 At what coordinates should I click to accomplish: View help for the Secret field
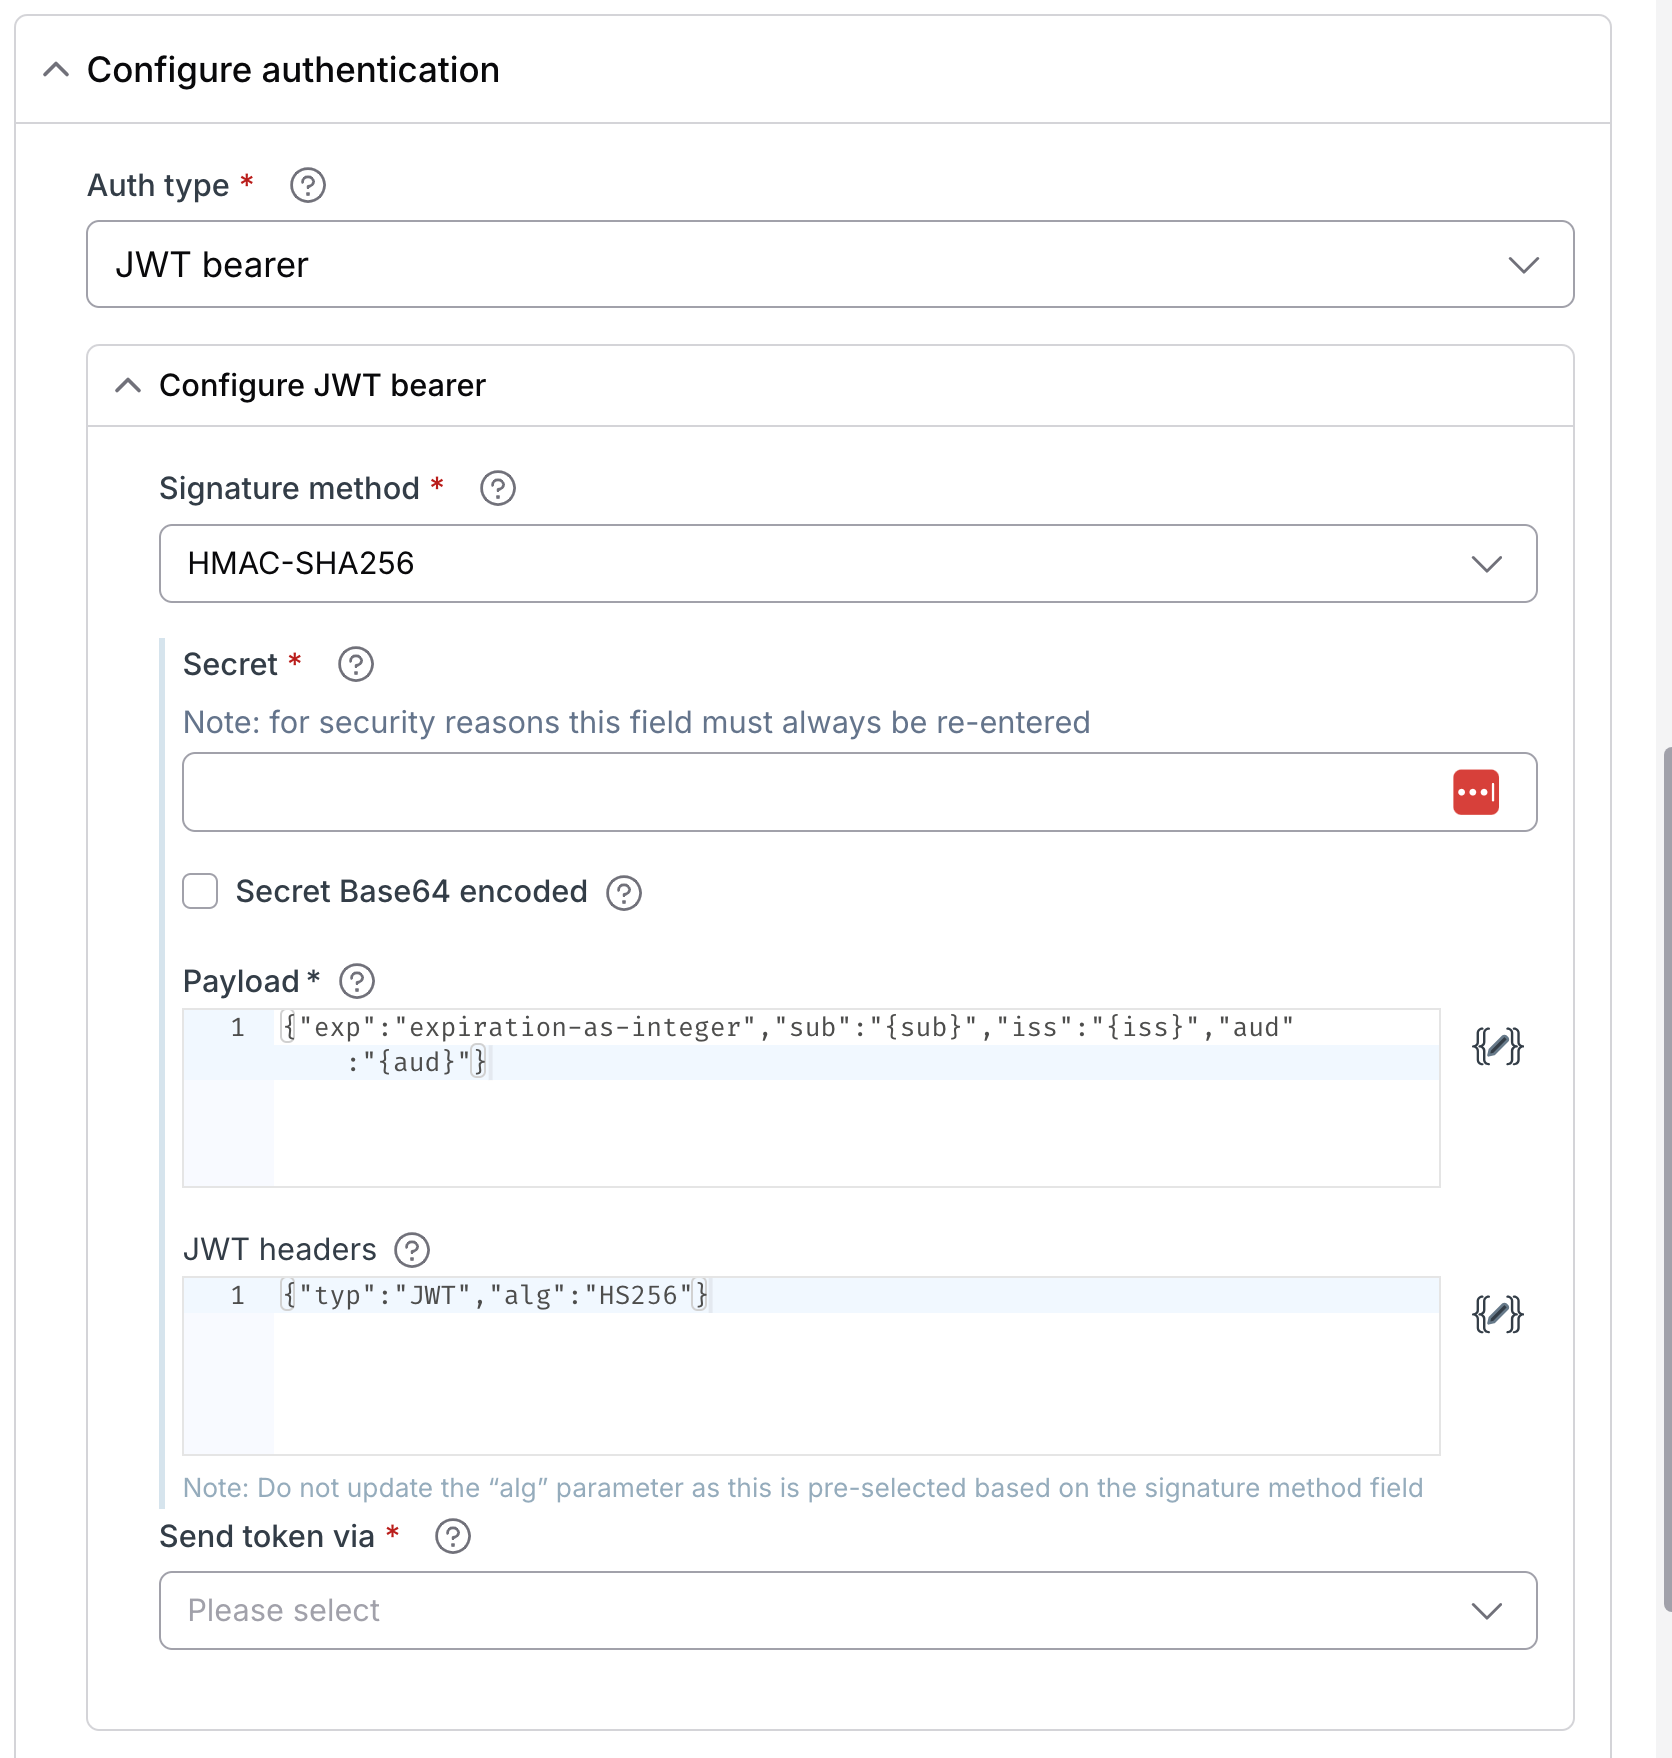[355, 664]
